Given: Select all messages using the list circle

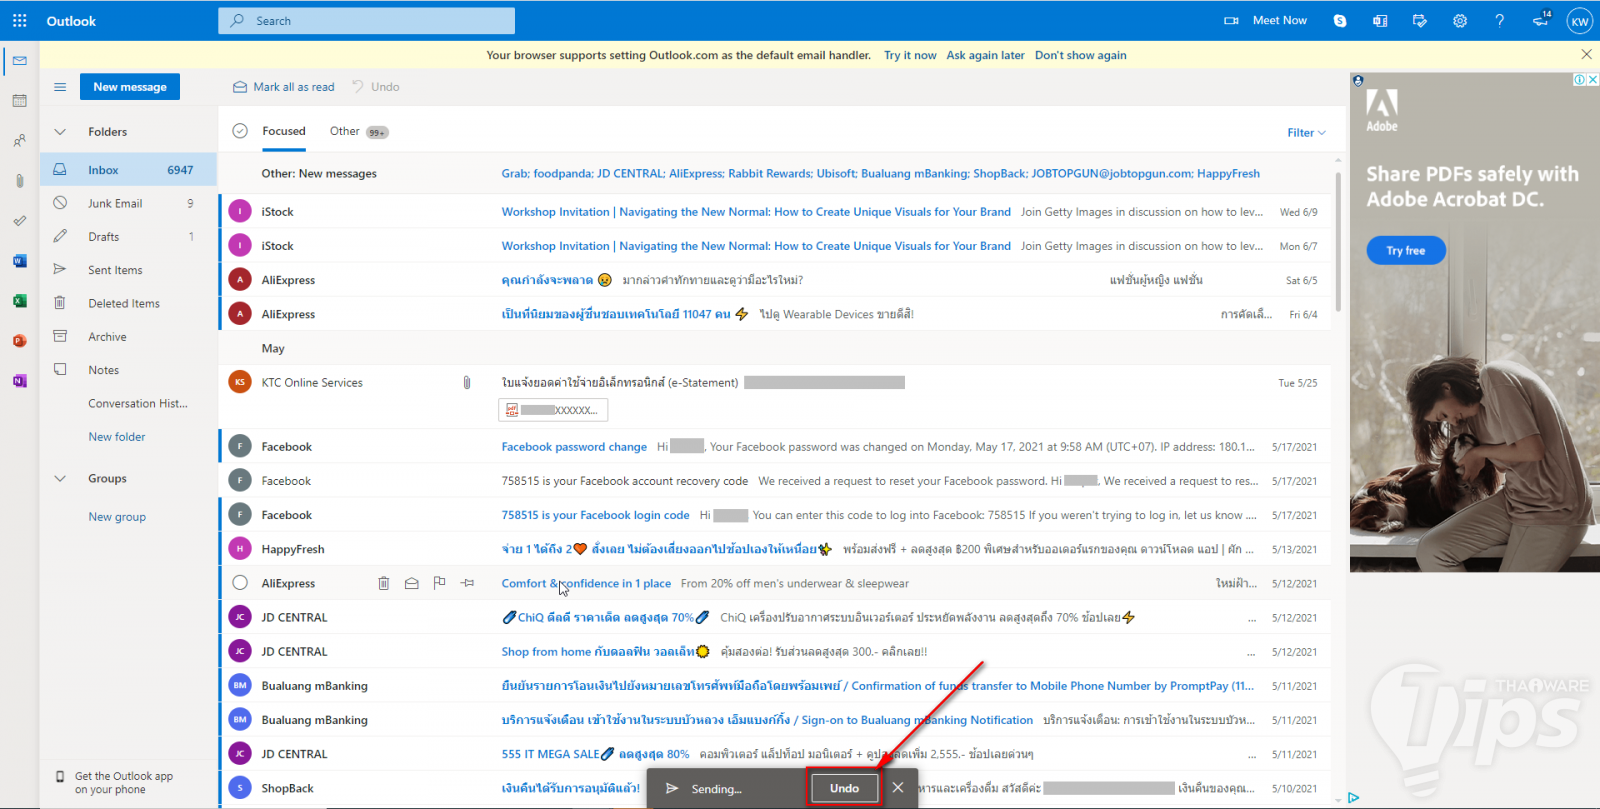Looking at the screenshot, I should click(240, 131).
